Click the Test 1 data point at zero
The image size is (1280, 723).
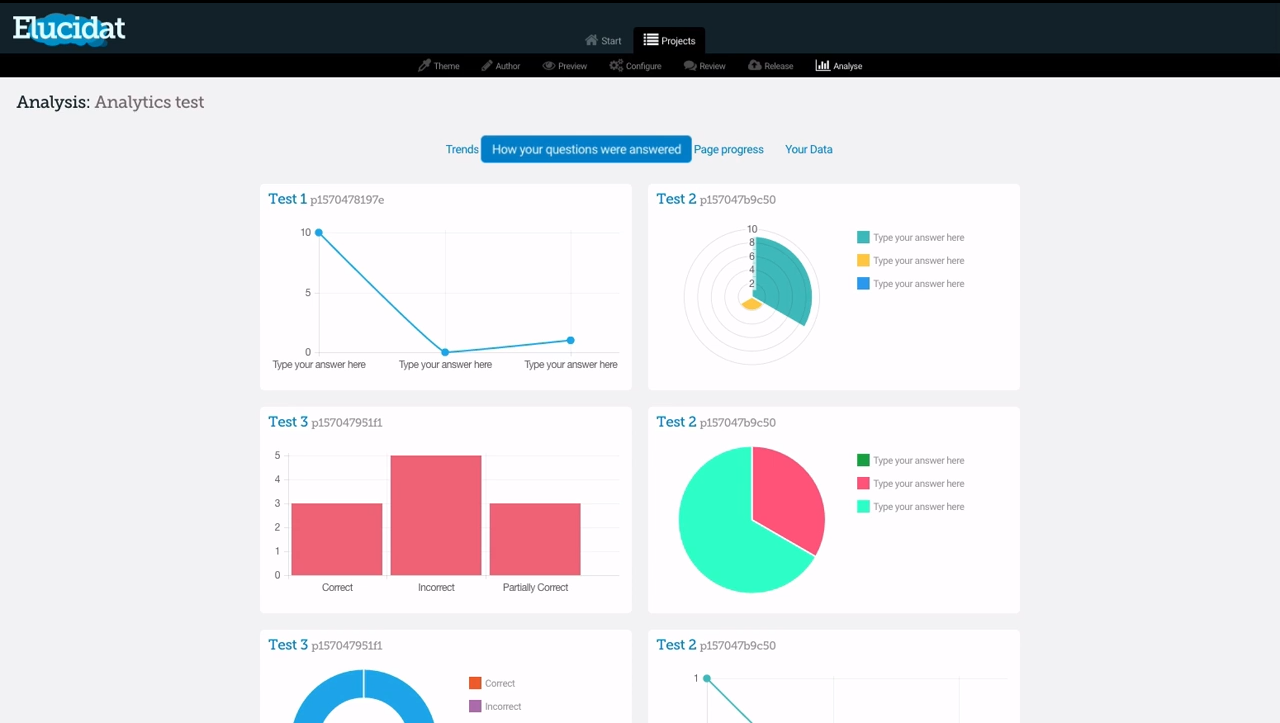(445, 352)
